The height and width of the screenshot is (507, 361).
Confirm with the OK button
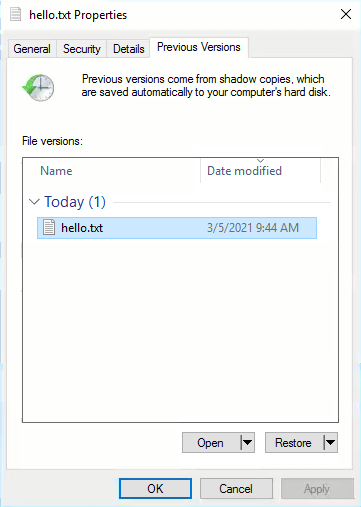[x=155, y=489]
